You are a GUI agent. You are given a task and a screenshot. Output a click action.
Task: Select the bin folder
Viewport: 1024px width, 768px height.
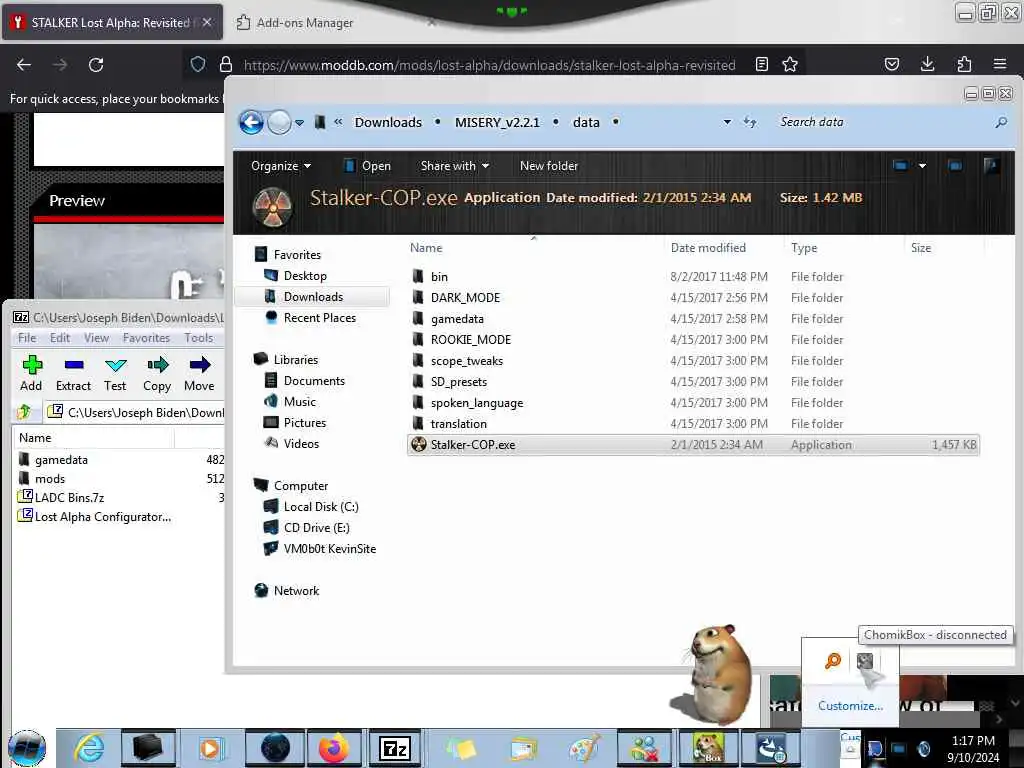coord(439,276)
